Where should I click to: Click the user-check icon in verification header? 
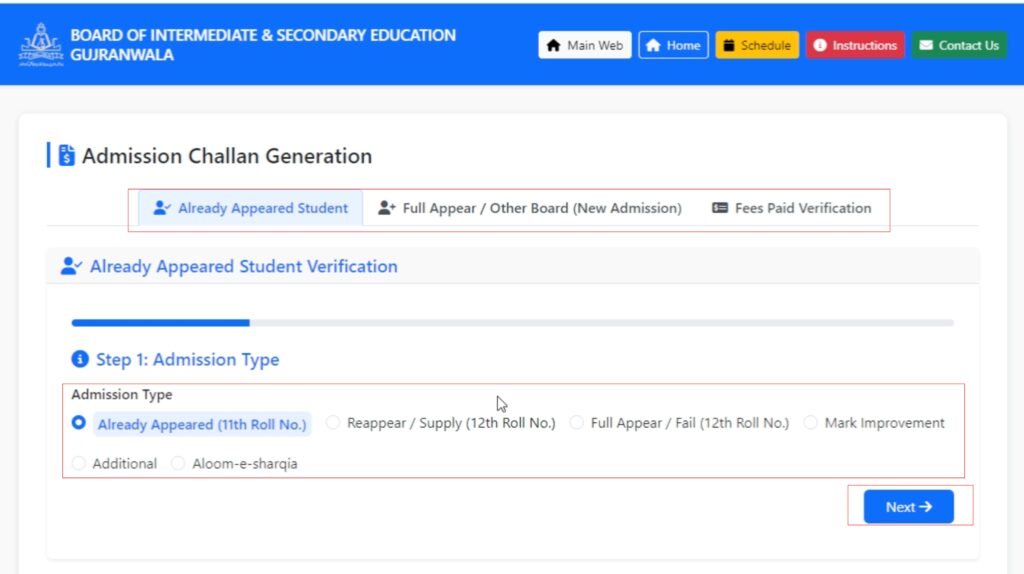[71, 267]
